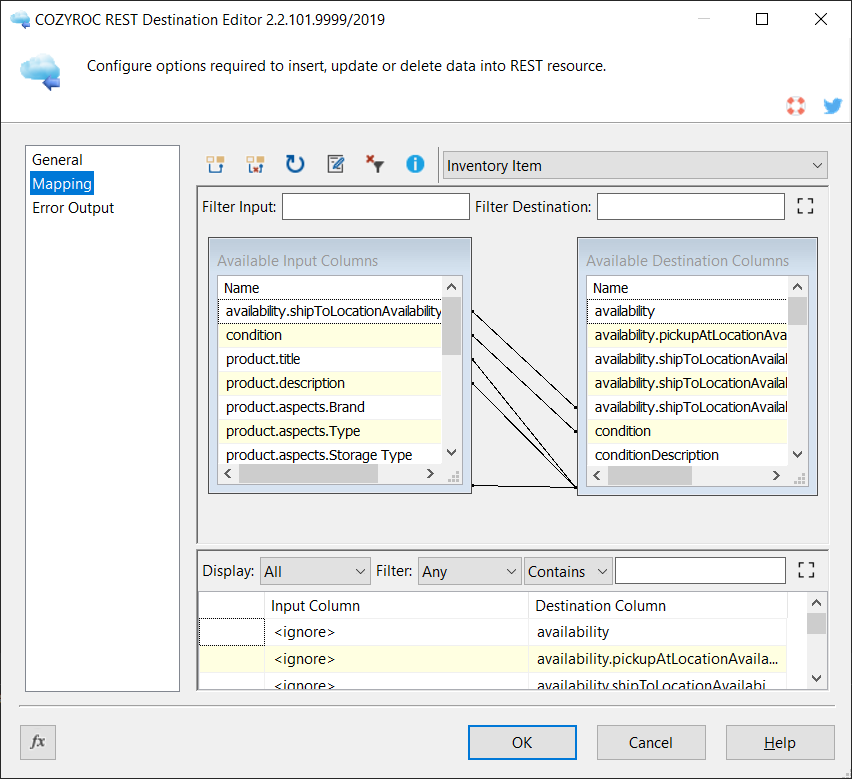The height and width of the screenshot is (779, 852).
Task: Click the Destination Columns Name header
Action: (687, 288)
